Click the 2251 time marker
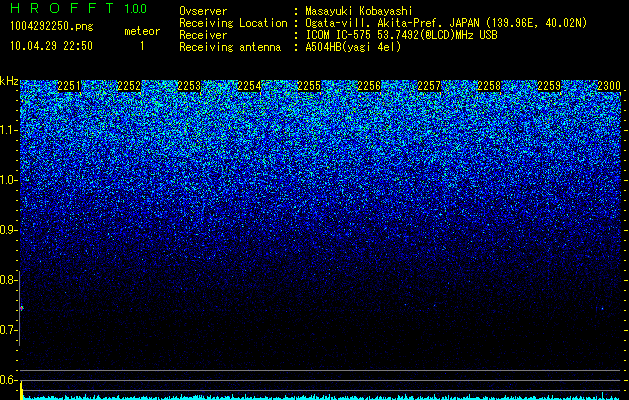 point(69,86)
